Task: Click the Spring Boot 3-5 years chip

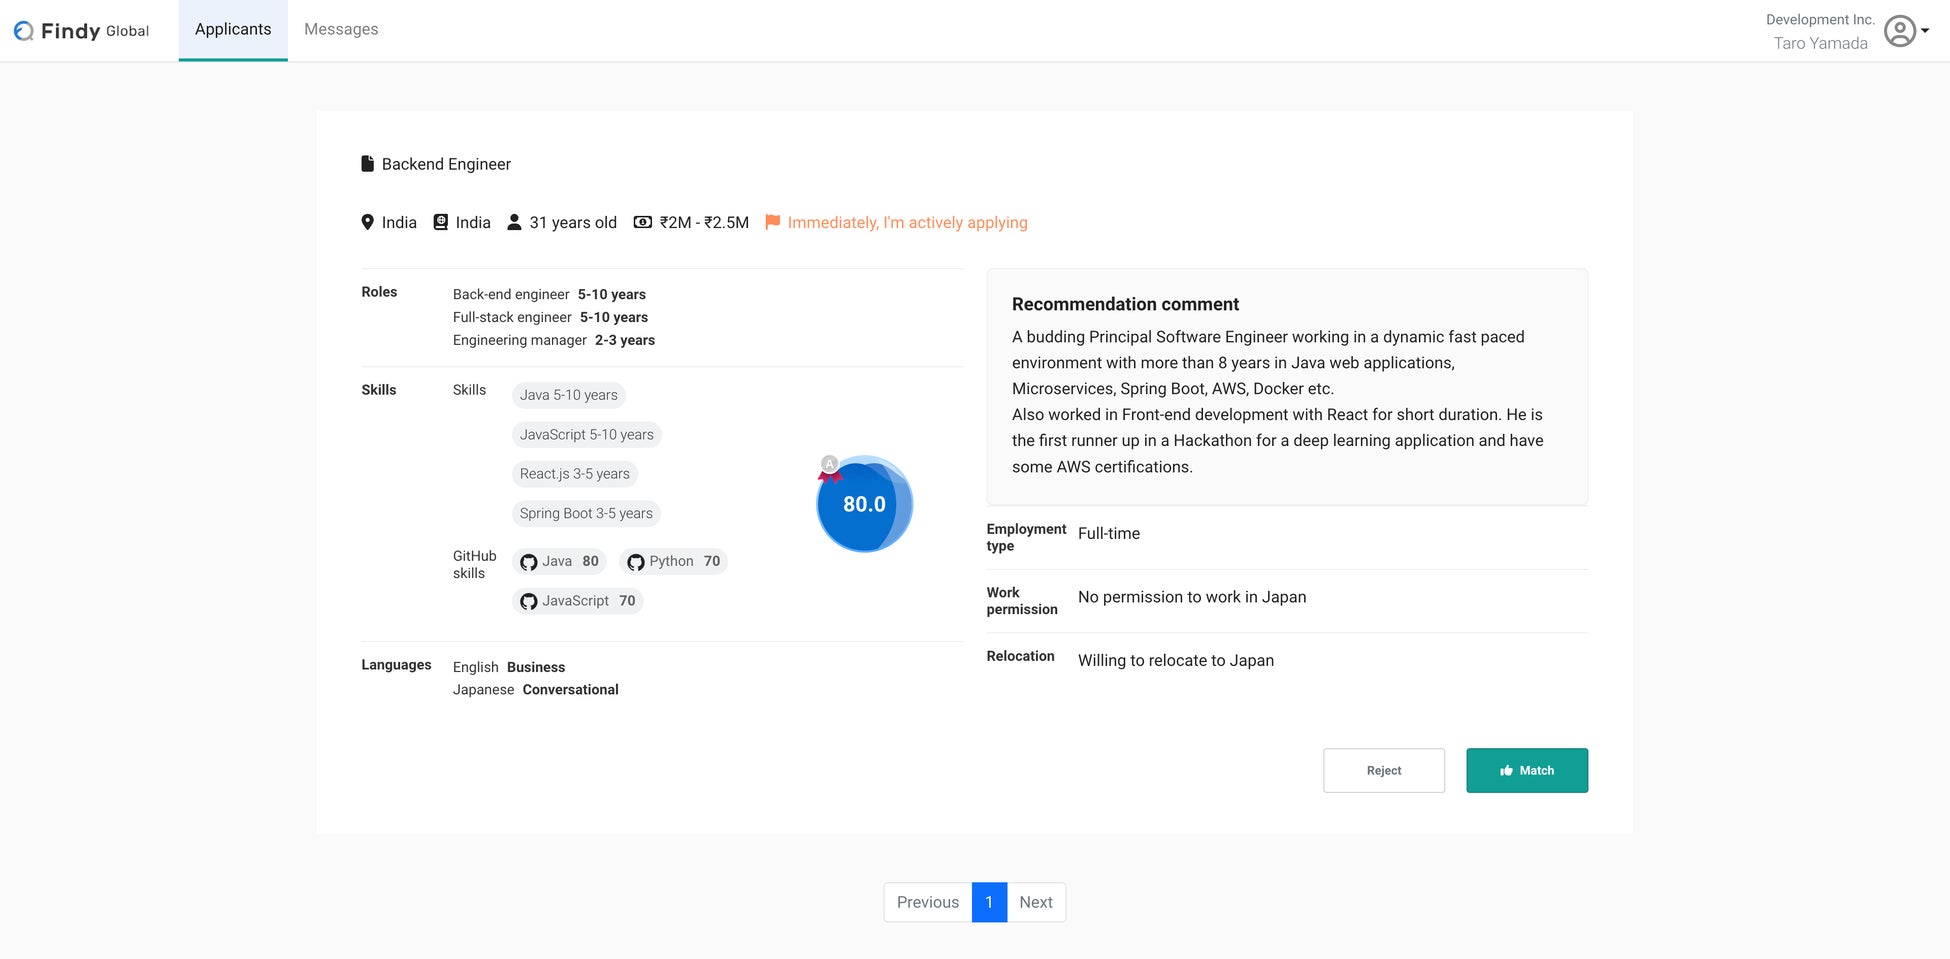Action: coord(586,513)
